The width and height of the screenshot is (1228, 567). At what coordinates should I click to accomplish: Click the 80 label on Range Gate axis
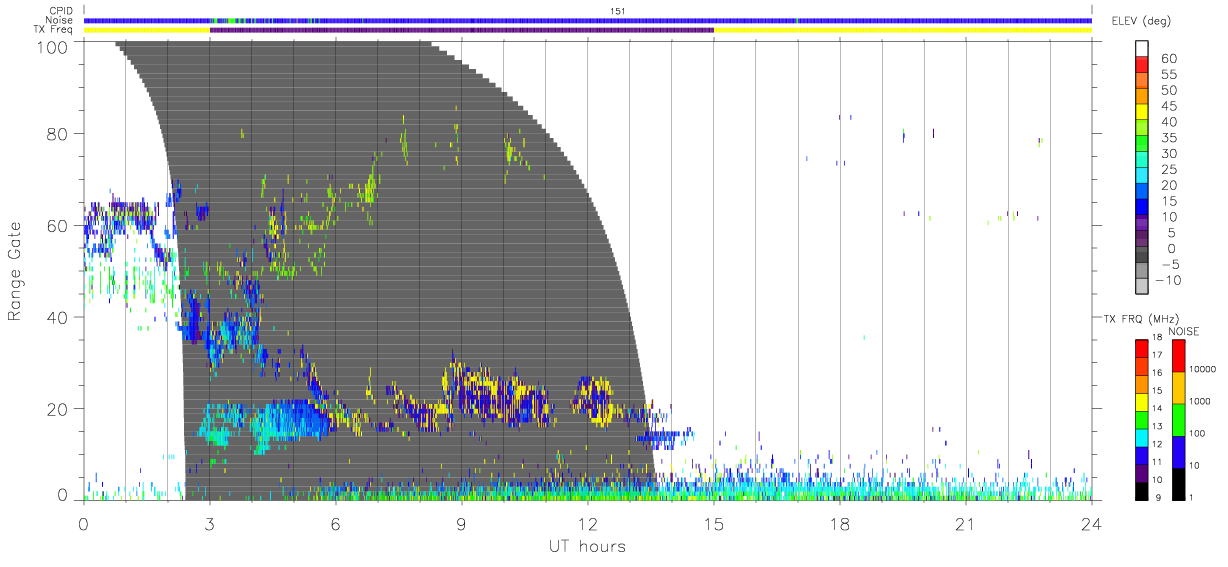point(58,134)
